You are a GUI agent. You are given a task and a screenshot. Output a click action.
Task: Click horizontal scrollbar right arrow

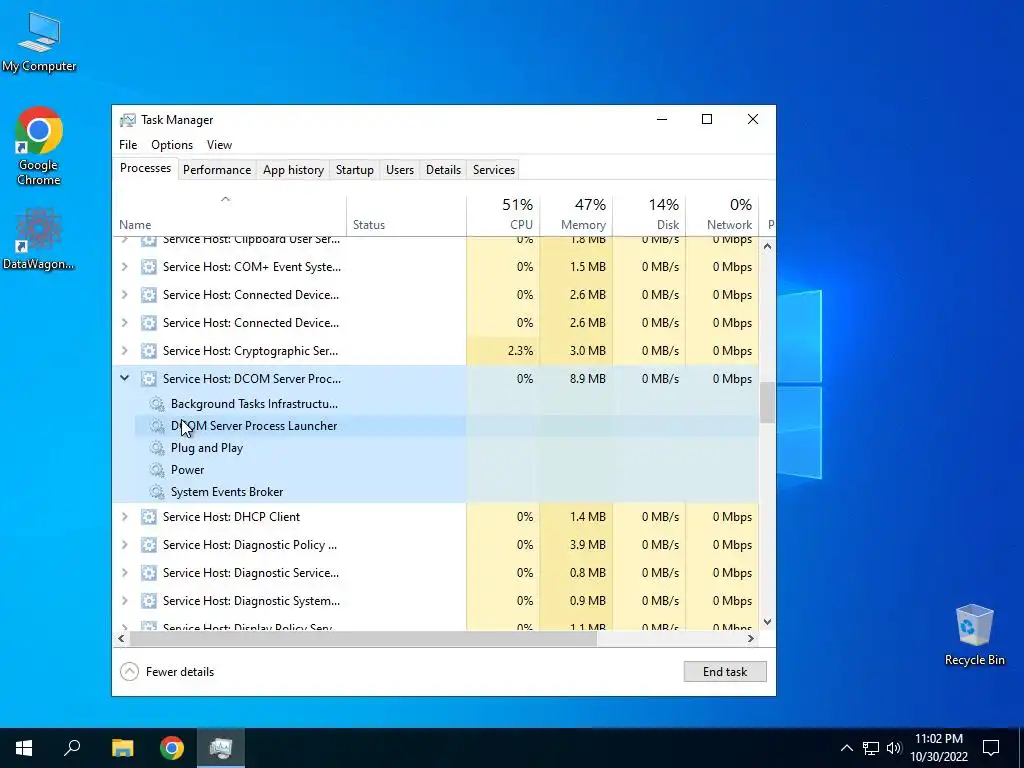pos(751,639)
